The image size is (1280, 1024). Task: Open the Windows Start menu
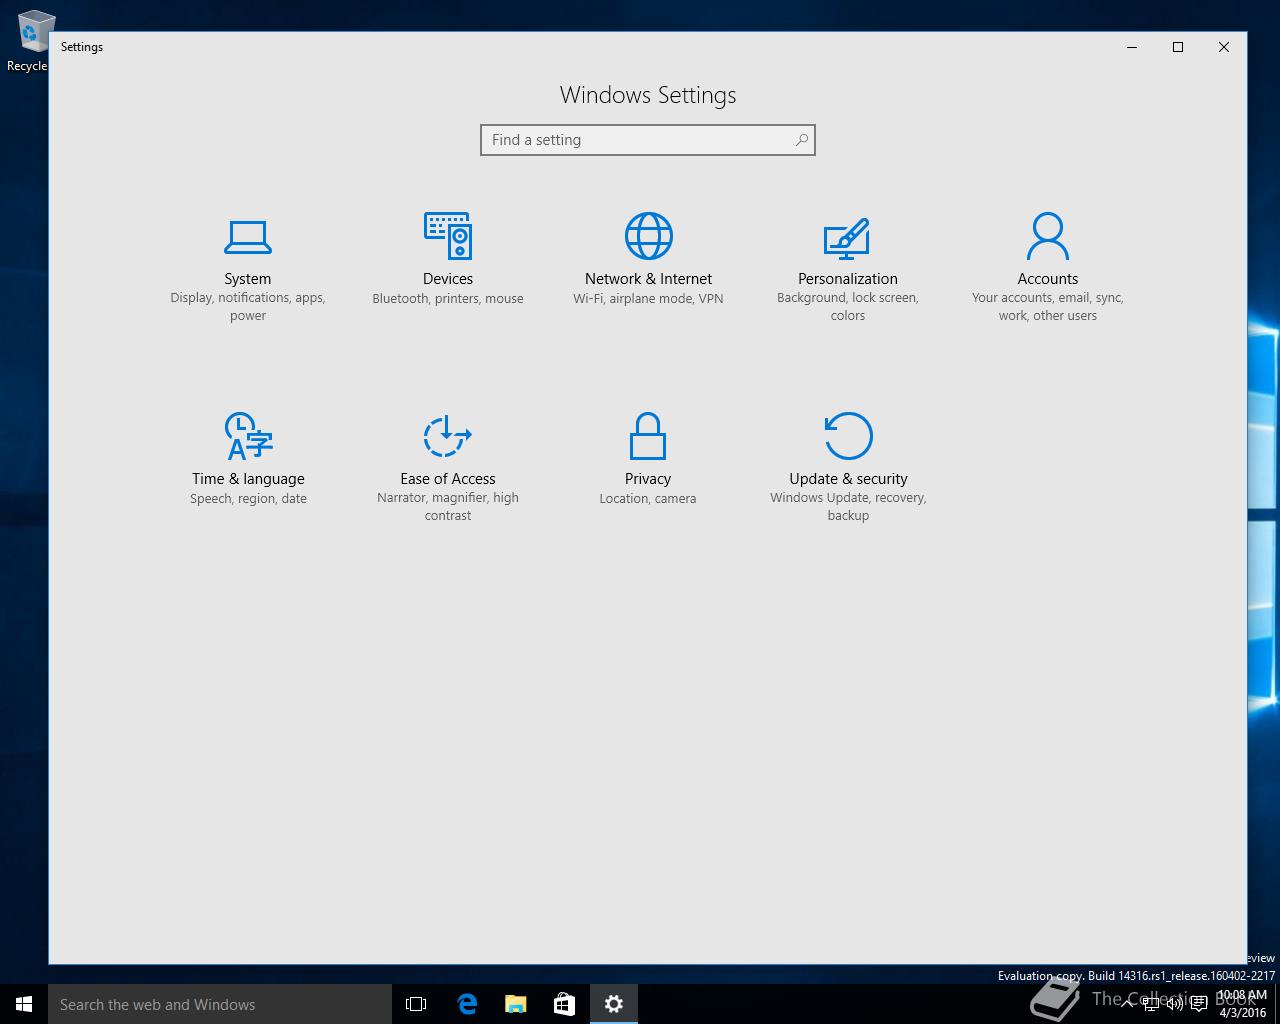tap(24, 1004)
